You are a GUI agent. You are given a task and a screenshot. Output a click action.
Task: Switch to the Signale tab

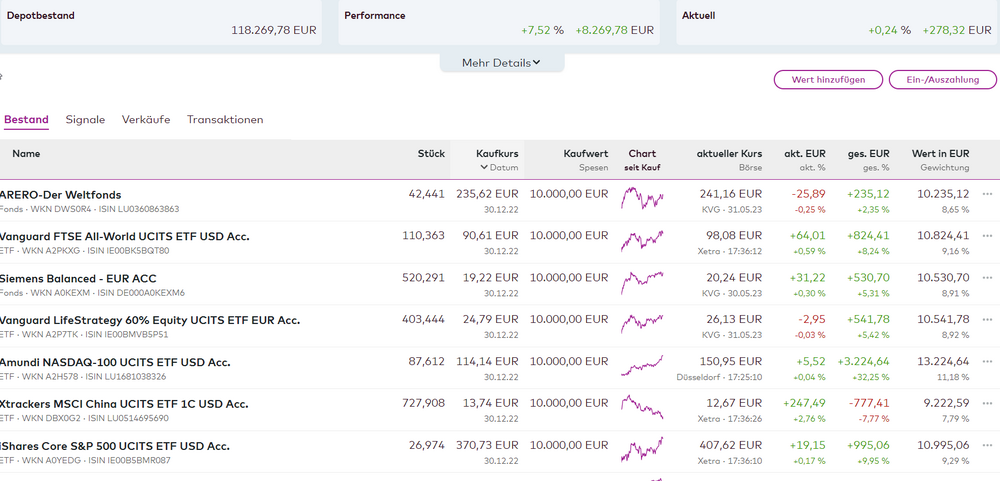(85, 120)
